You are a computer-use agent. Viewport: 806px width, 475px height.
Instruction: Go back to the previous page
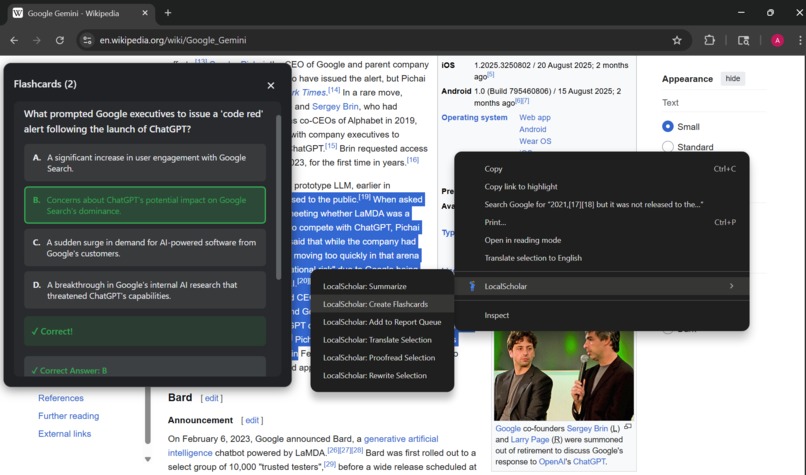pos(14,40)
